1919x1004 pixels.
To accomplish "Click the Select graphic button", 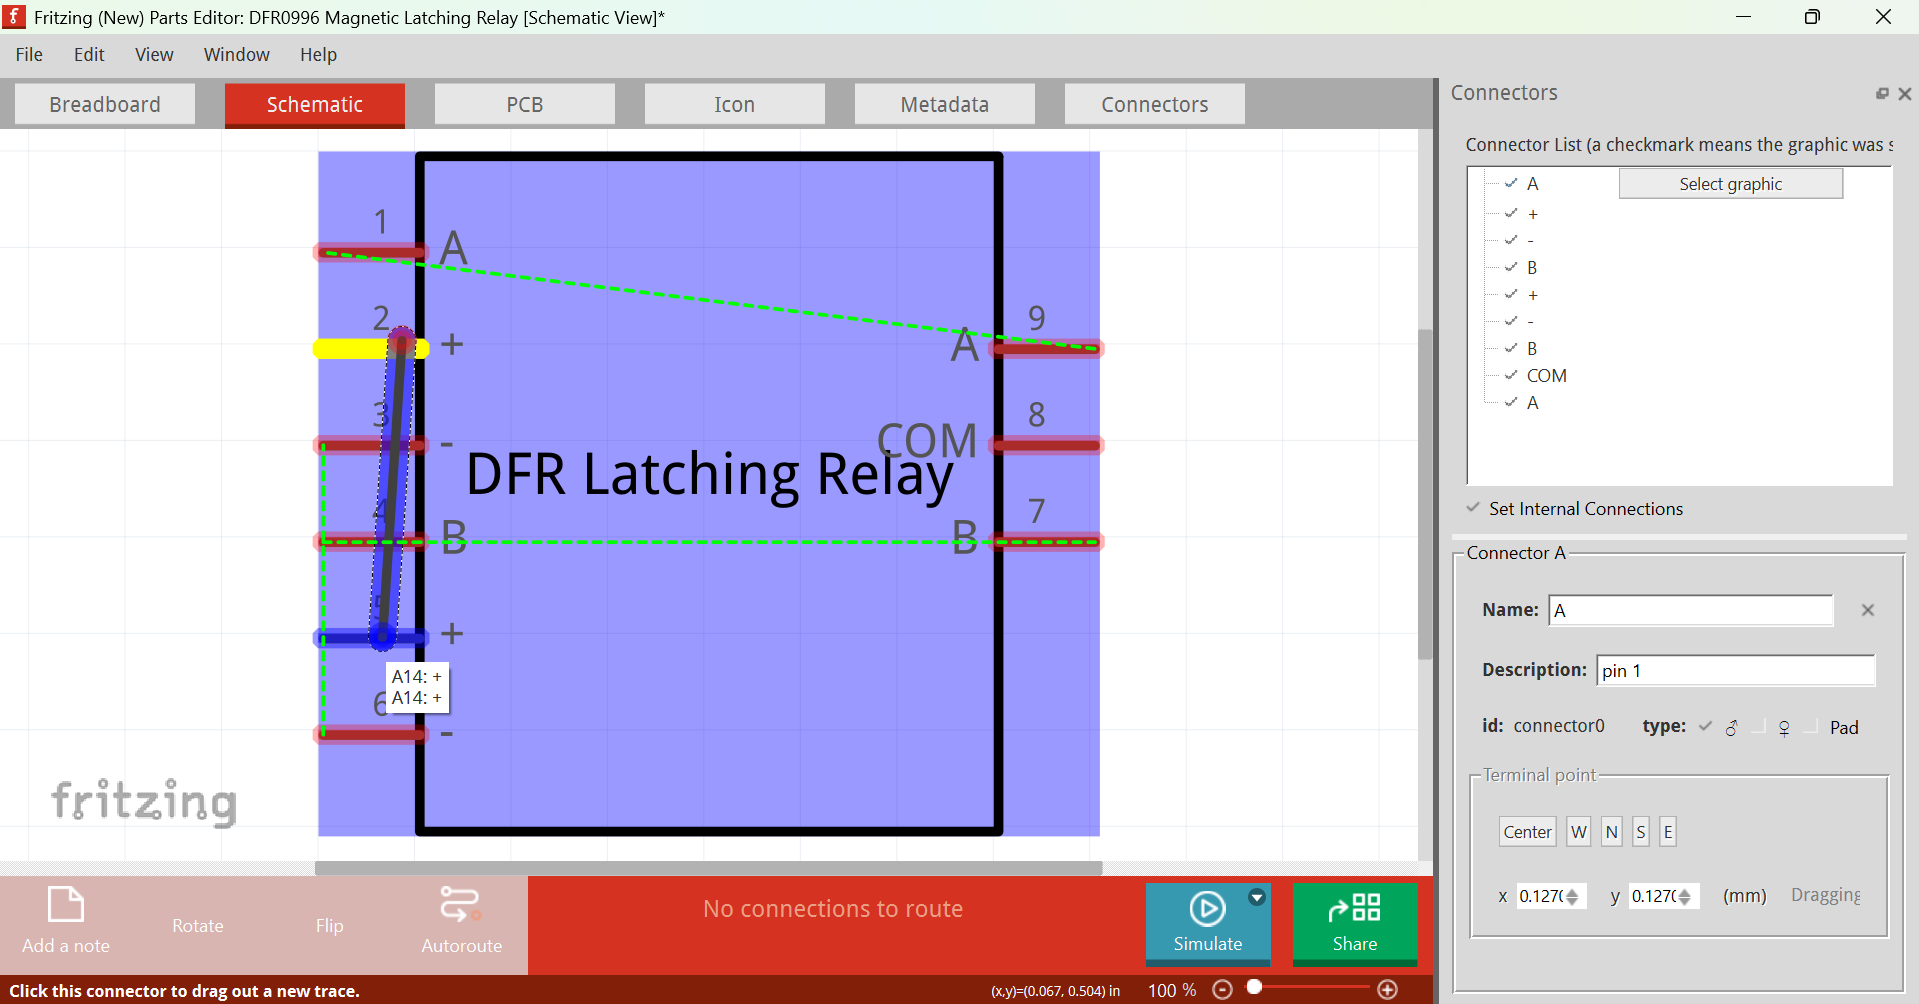I will [1731, 184].
